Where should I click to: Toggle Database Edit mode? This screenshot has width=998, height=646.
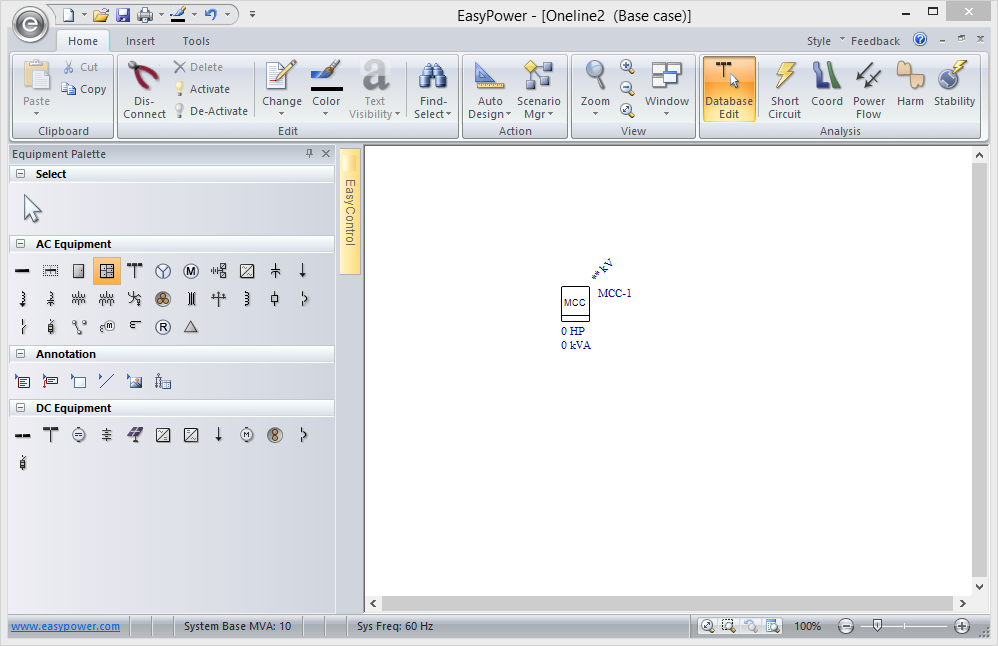(729, 90)
